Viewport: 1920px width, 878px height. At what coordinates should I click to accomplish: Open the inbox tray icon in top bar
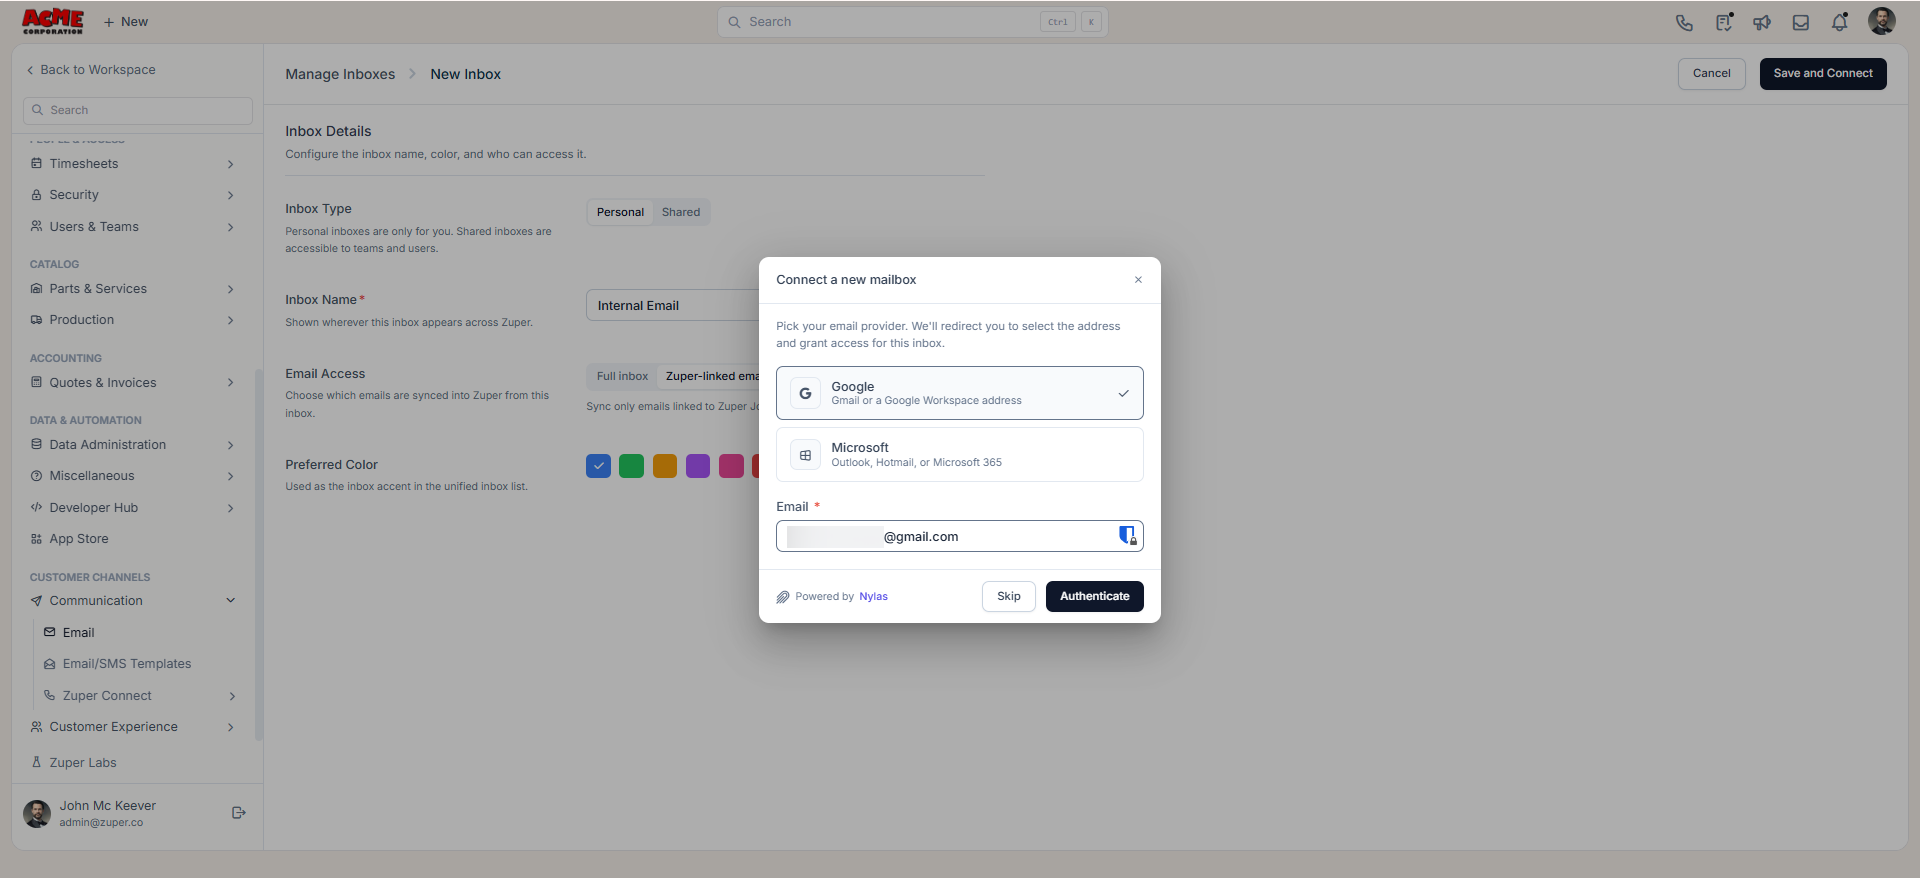pos(1801,22)
